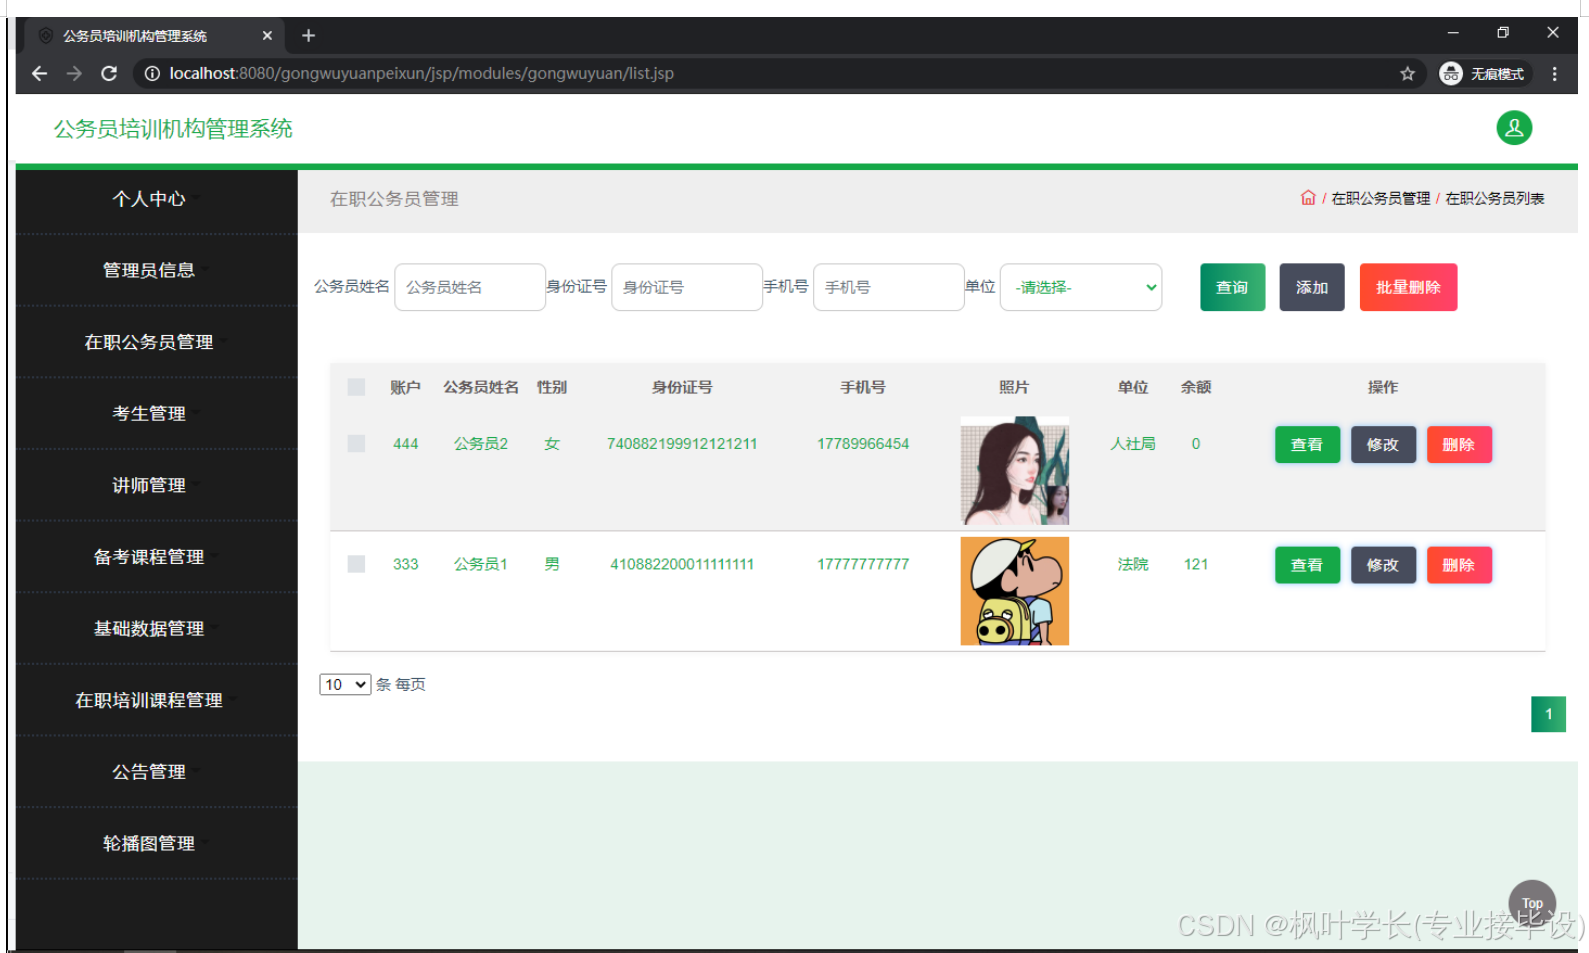
Task: Click the 添加 button
Action: click(1311, 287)
